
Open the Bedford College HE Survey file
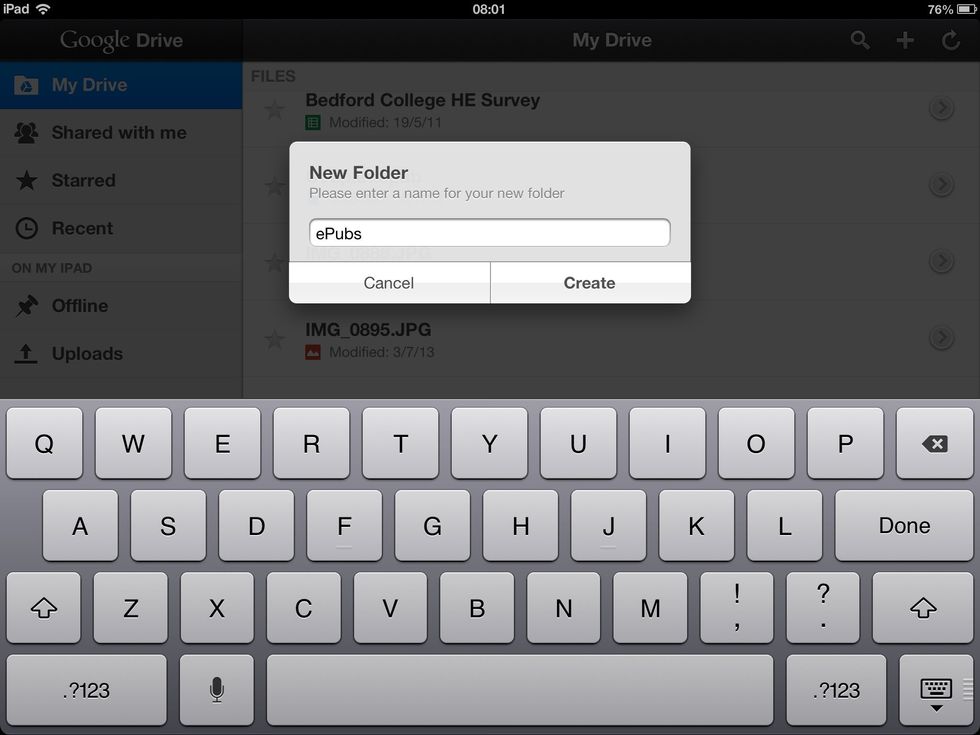pyautogui.click(x=611, y=110)
